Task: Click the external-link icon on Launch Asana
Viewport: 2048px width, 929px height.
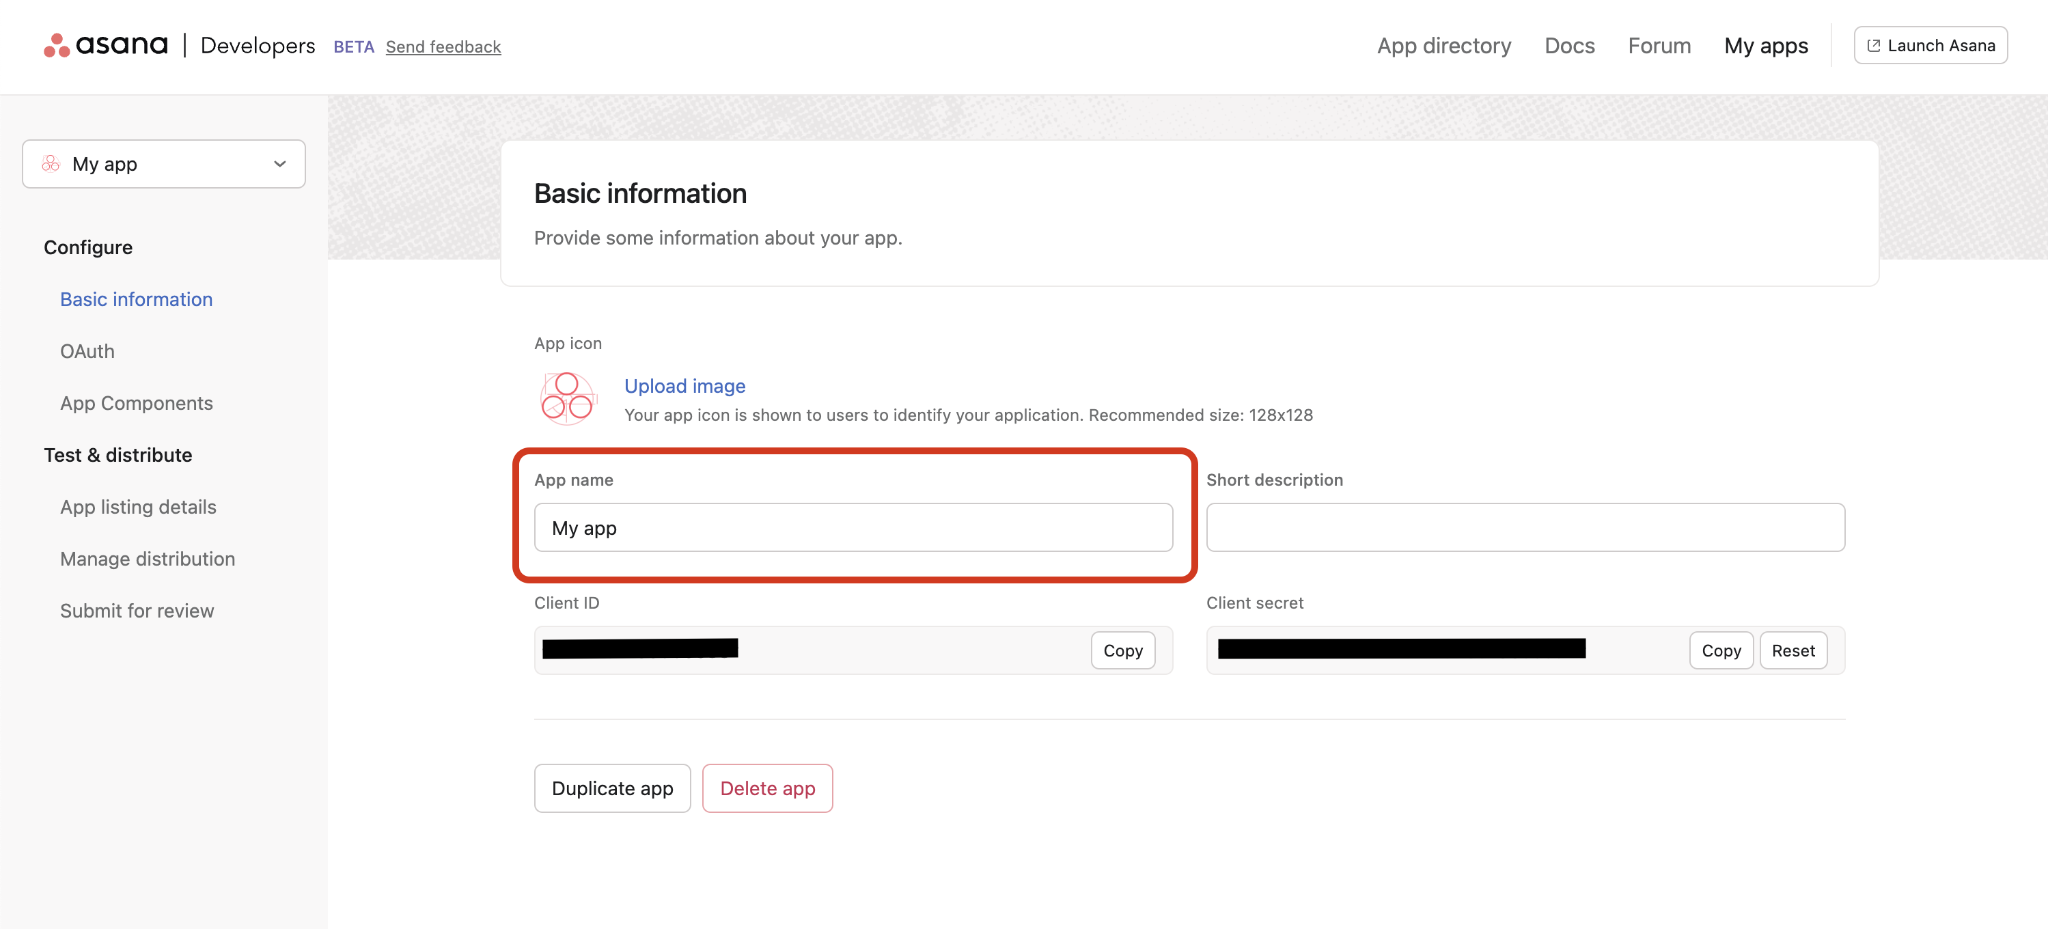Action: click(1874, 46)
